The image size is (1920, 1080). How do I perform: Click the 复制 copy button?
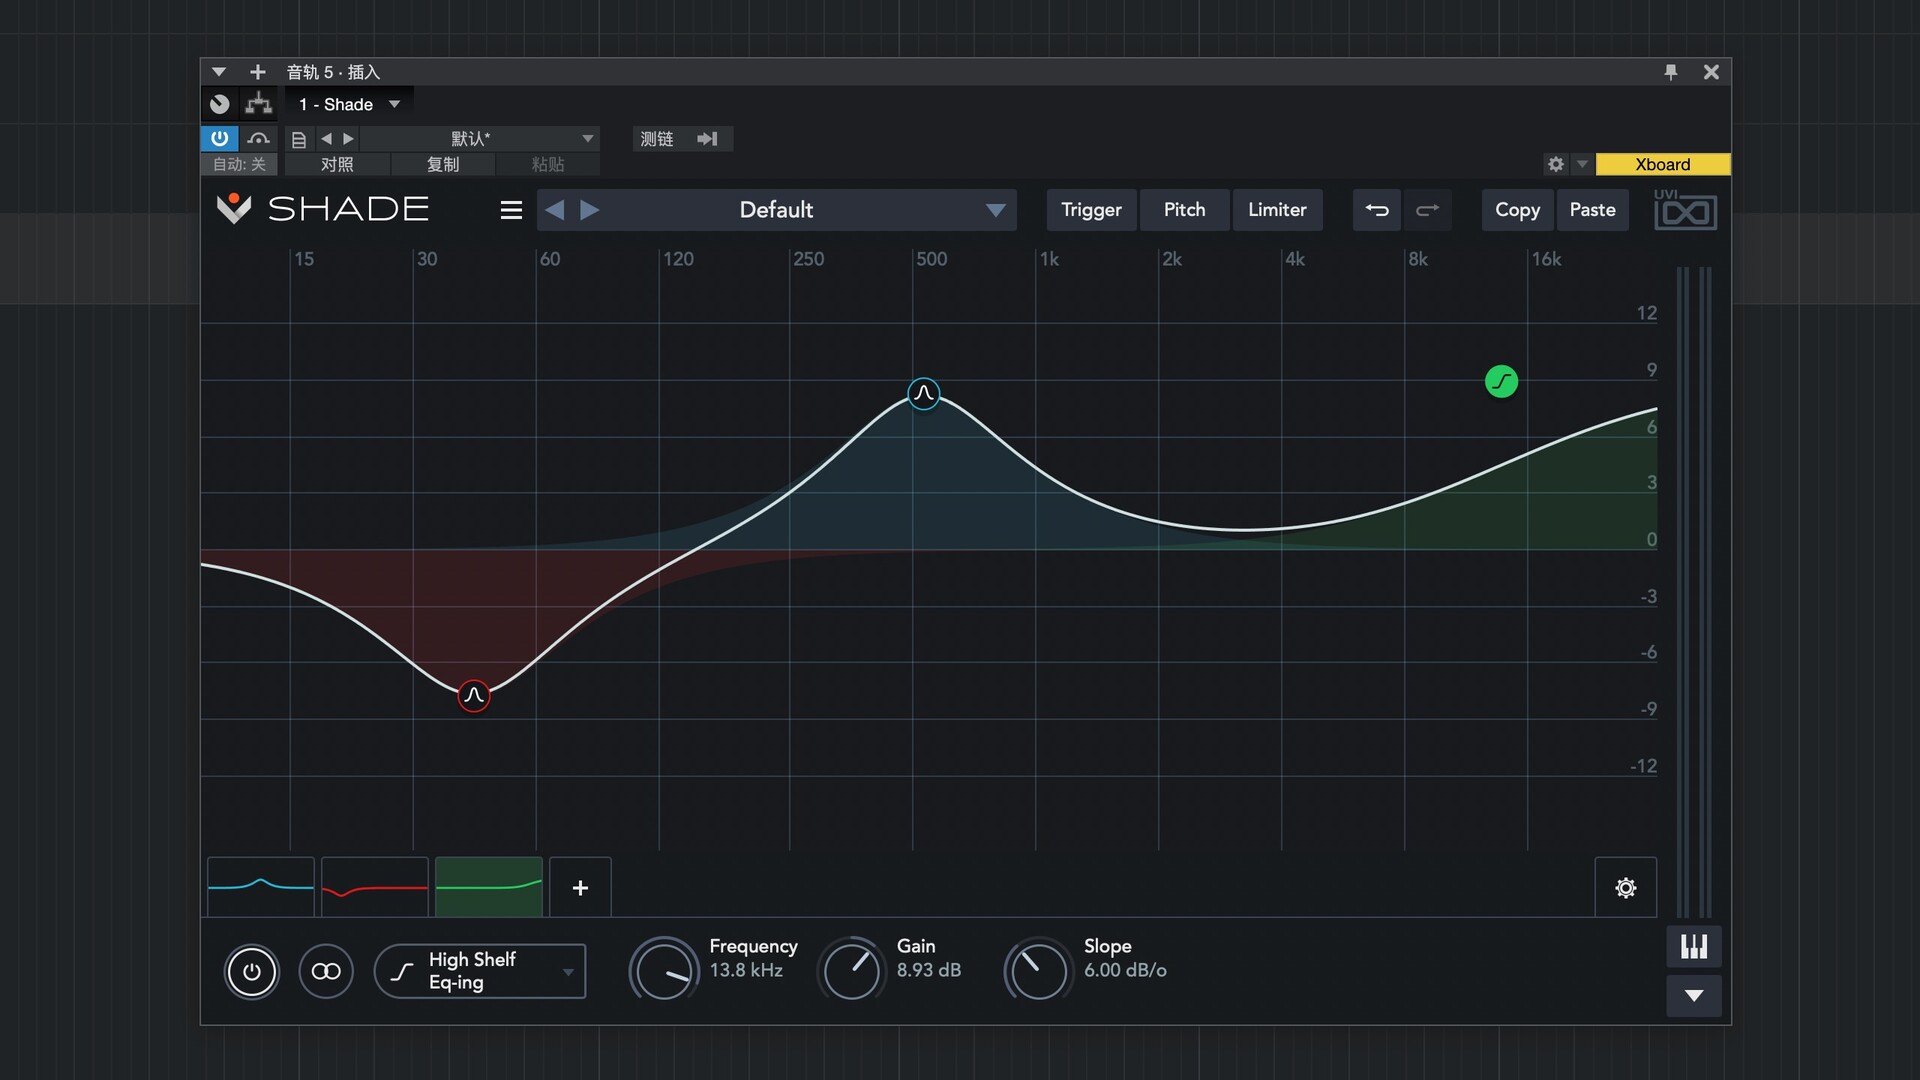pos(443,164)
